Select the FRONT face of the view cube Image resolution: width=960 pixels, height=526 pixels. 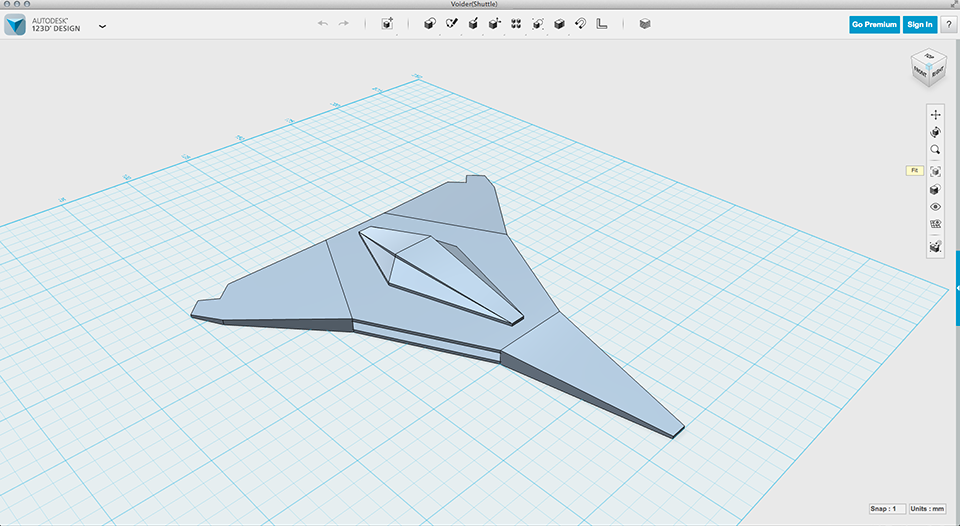coord(920,72)
